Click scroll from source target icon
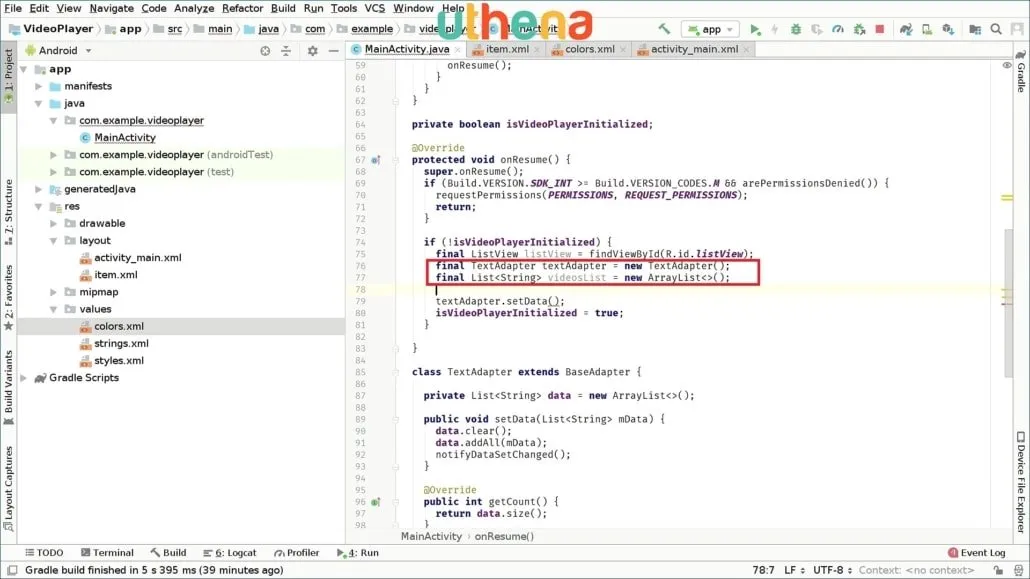 coord(265,51)
